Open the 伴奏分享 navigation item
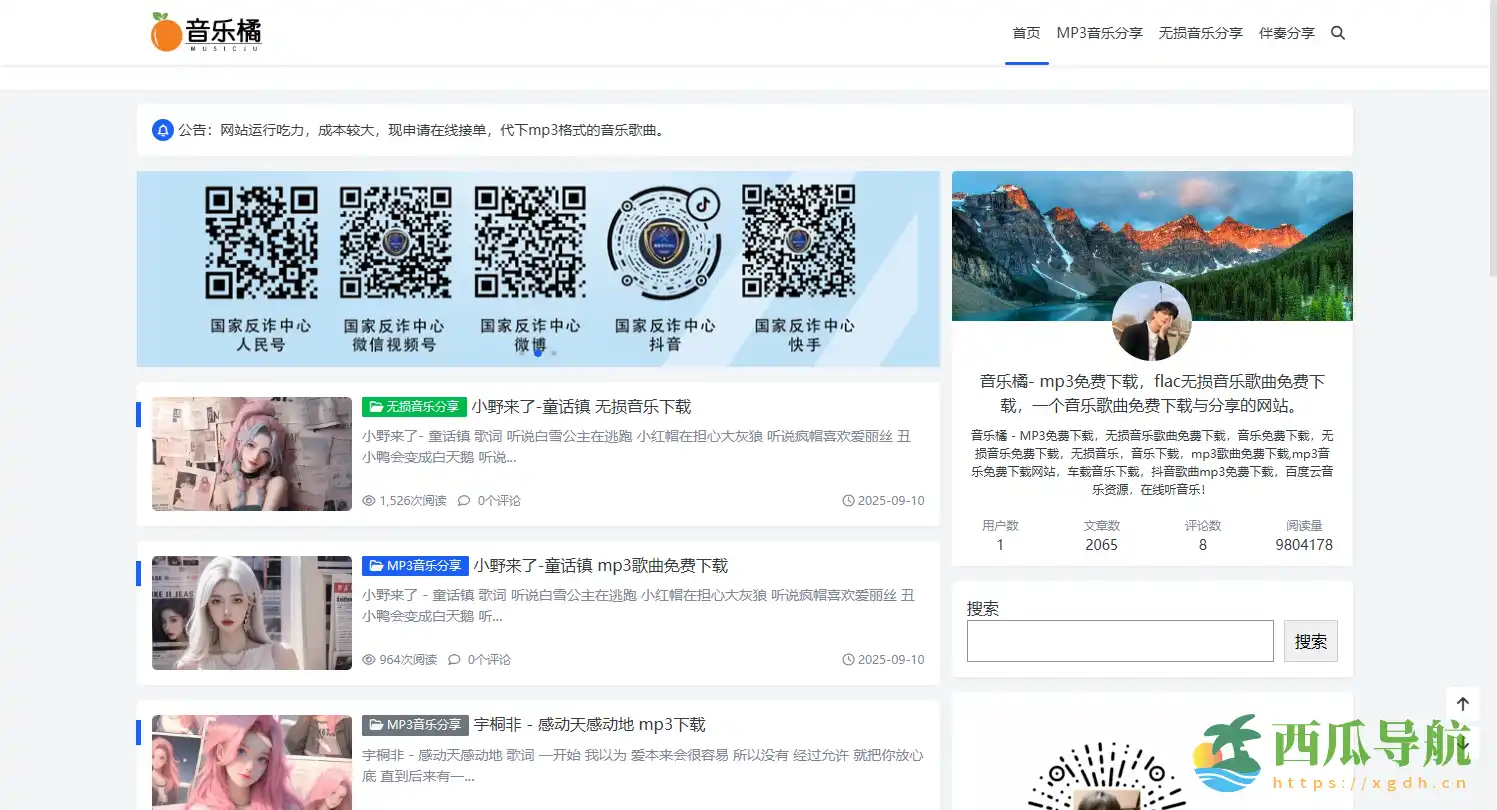1497x810 pixels. pos(1286,33)
